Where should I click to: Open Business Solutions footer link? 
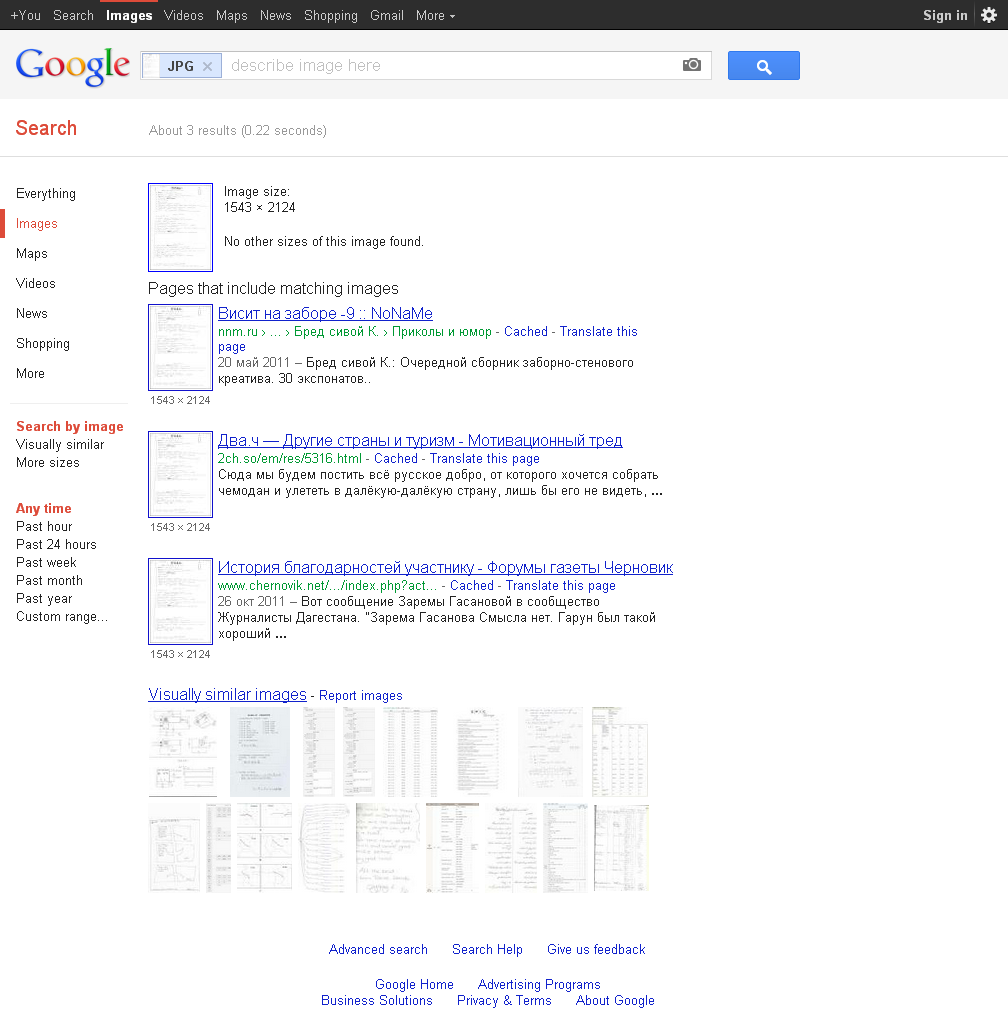coord(377,1000)
